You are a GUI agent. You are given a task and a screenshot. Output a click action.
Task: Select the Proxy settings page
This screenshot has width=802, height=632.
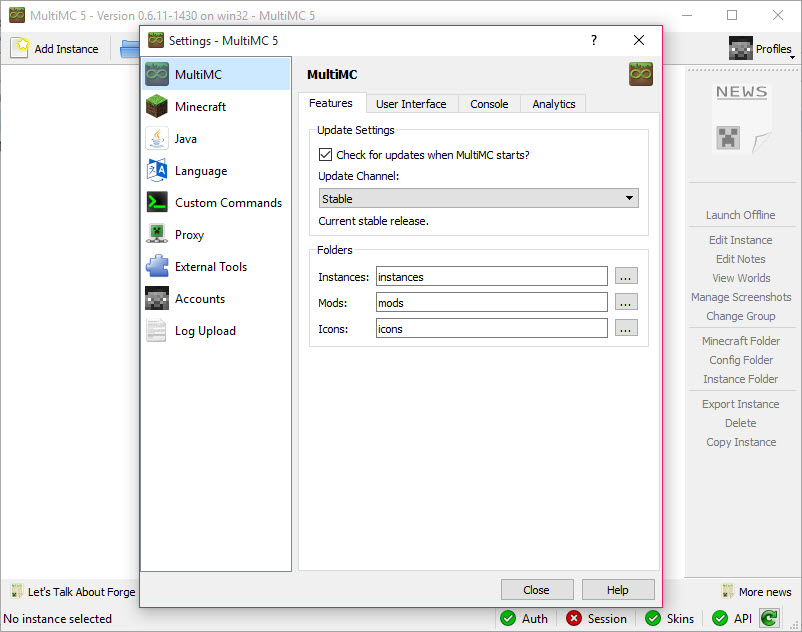[216, 235]
